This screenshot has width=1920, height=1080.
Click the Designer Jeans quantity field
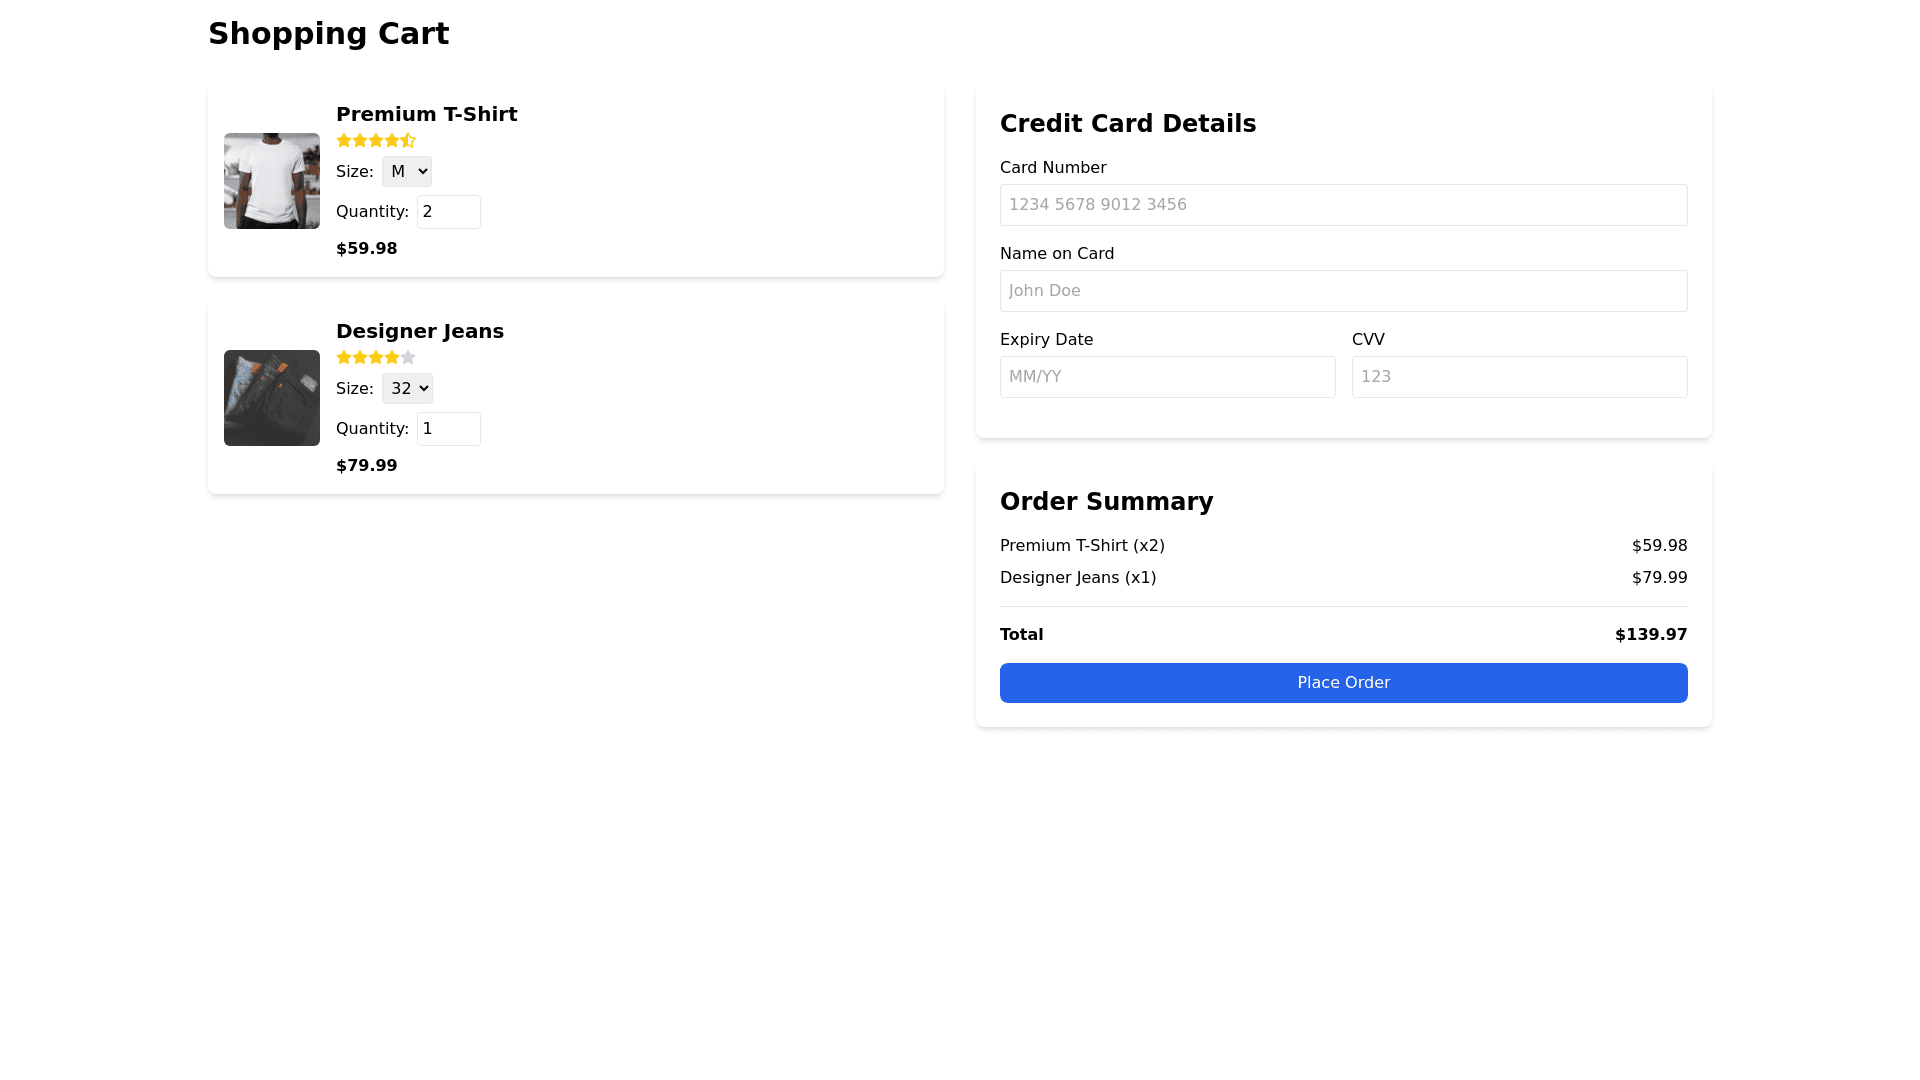click(x=448, y=429)
